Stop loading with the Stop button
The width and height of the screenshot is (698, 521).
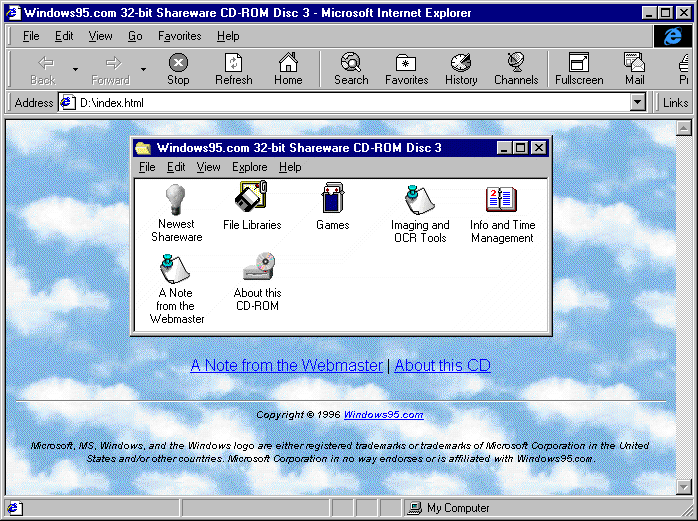(178, 69)
